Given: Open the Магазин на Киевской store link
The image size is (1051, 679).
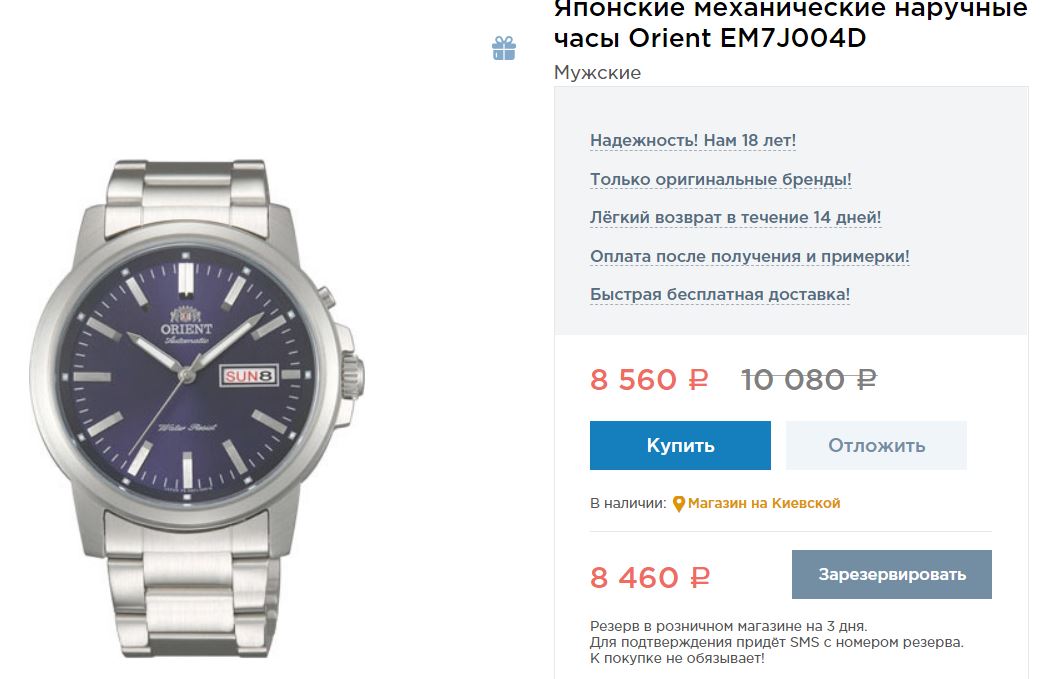Looking at the screenshot, I should (764, 504).
